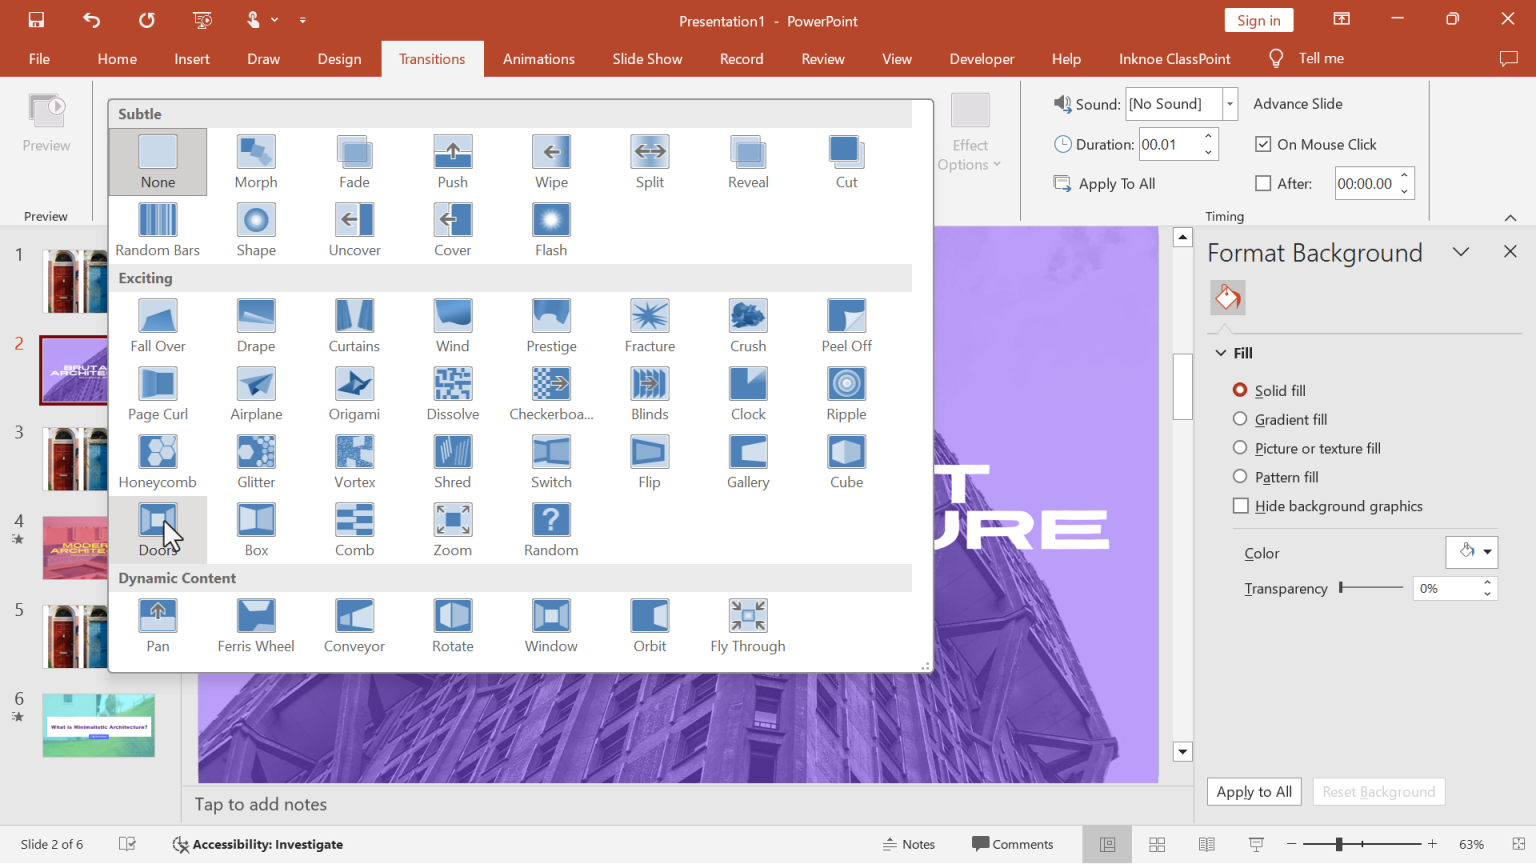Select the Morph transition

(x=256, y=160)
